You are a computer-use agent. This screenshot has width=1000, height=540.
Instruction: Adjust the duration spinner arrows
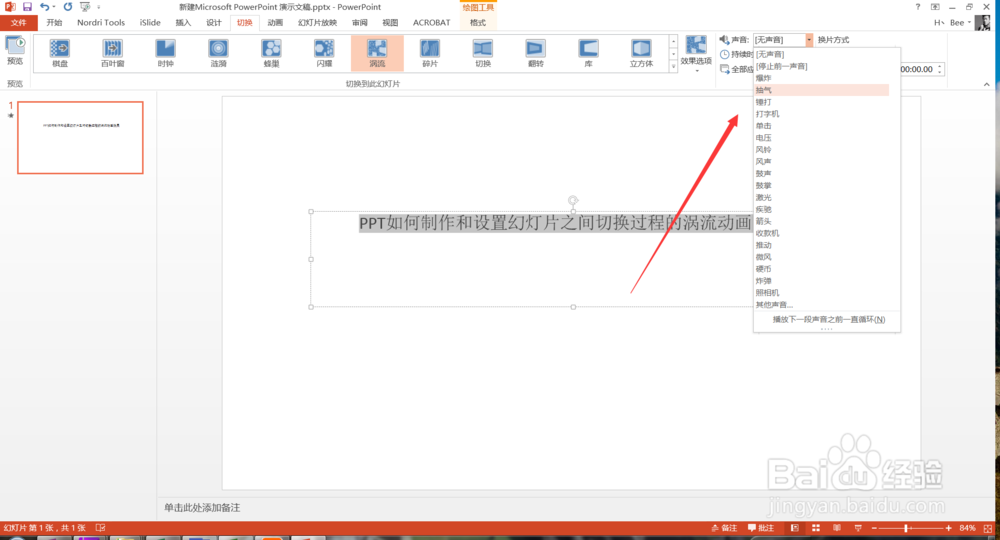pyautogui.click(x=939, y=69)
